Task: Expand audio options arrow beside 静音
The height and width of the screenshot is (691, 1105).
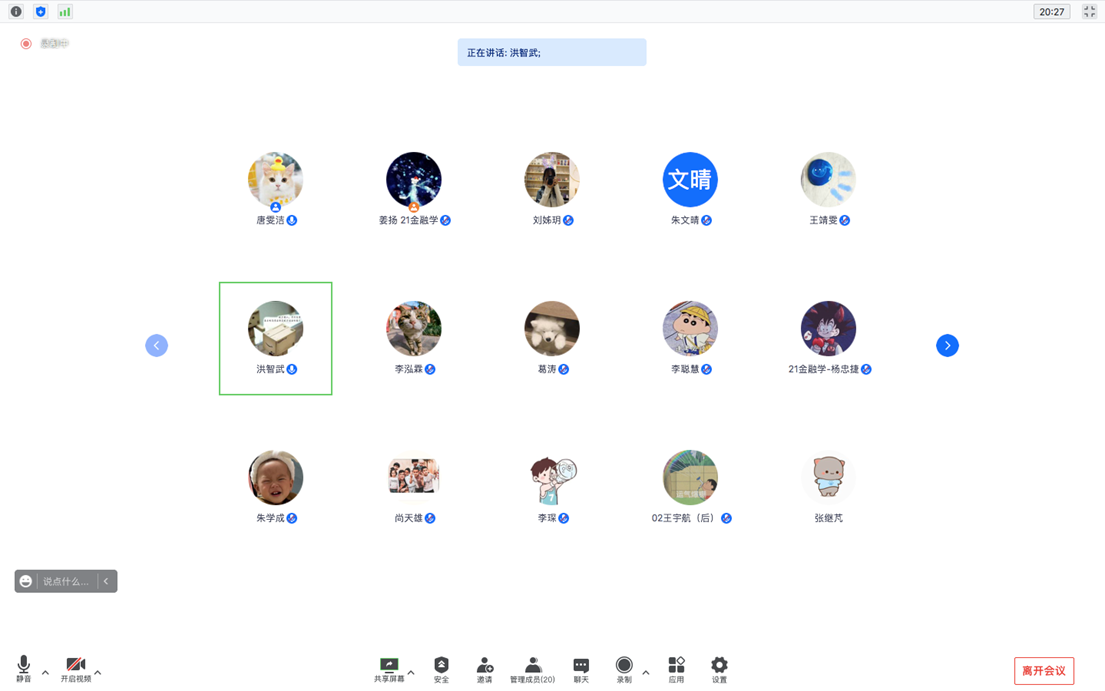Action: tap(45, 673)
